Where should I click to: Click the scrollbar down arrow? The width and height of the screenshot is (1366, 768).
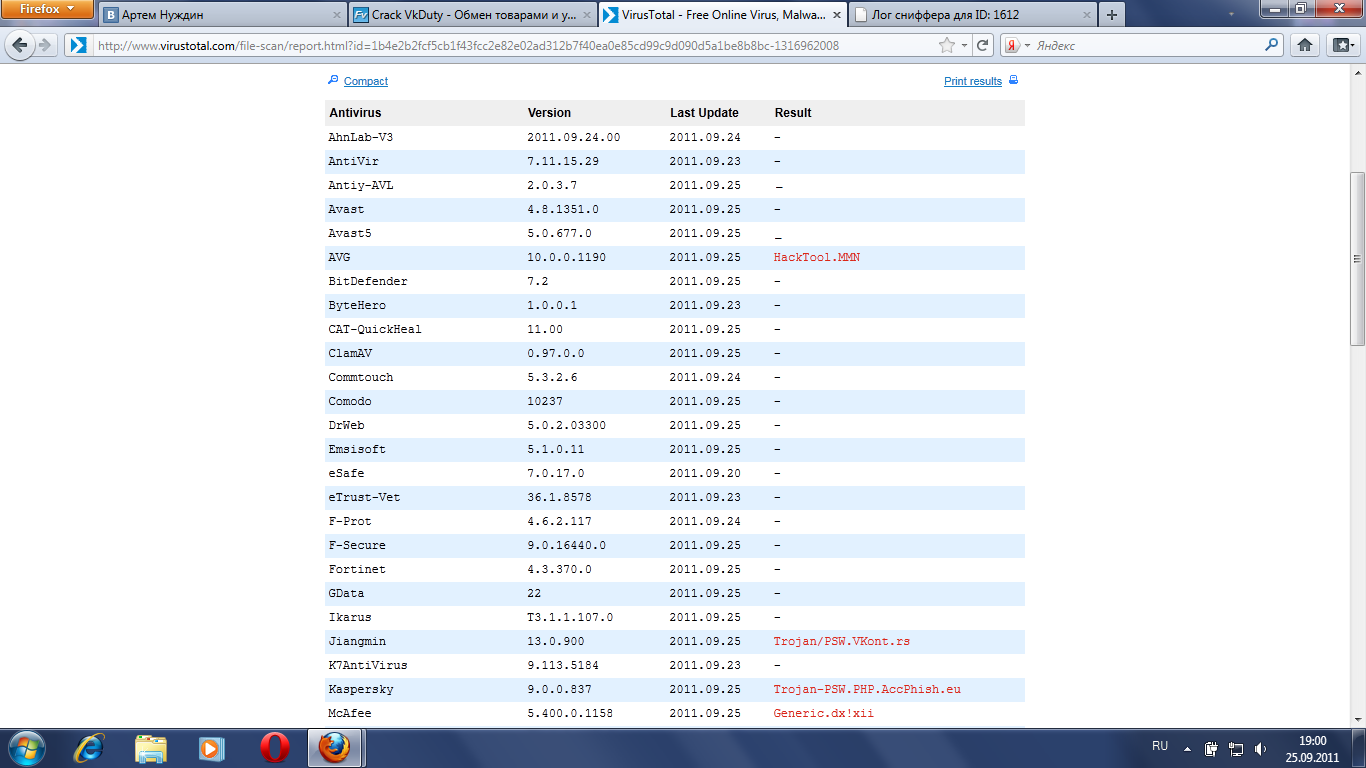(1357, 719)
